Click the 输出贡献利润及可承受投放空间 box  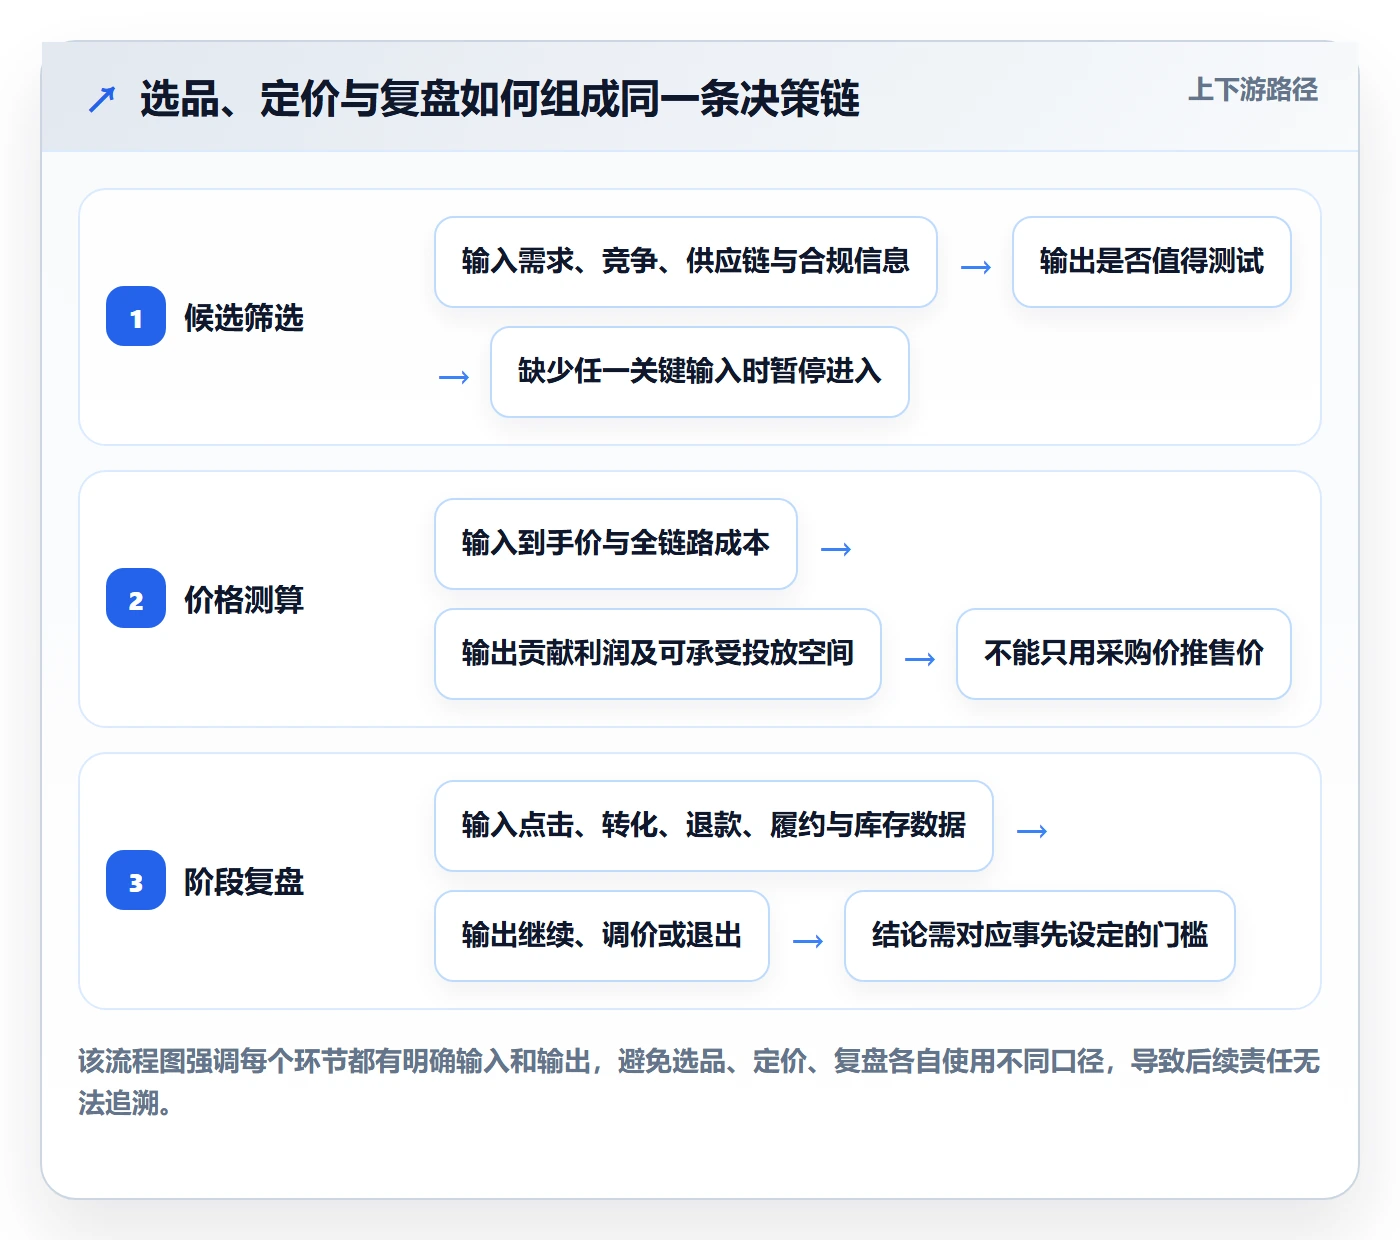(658, 654)
